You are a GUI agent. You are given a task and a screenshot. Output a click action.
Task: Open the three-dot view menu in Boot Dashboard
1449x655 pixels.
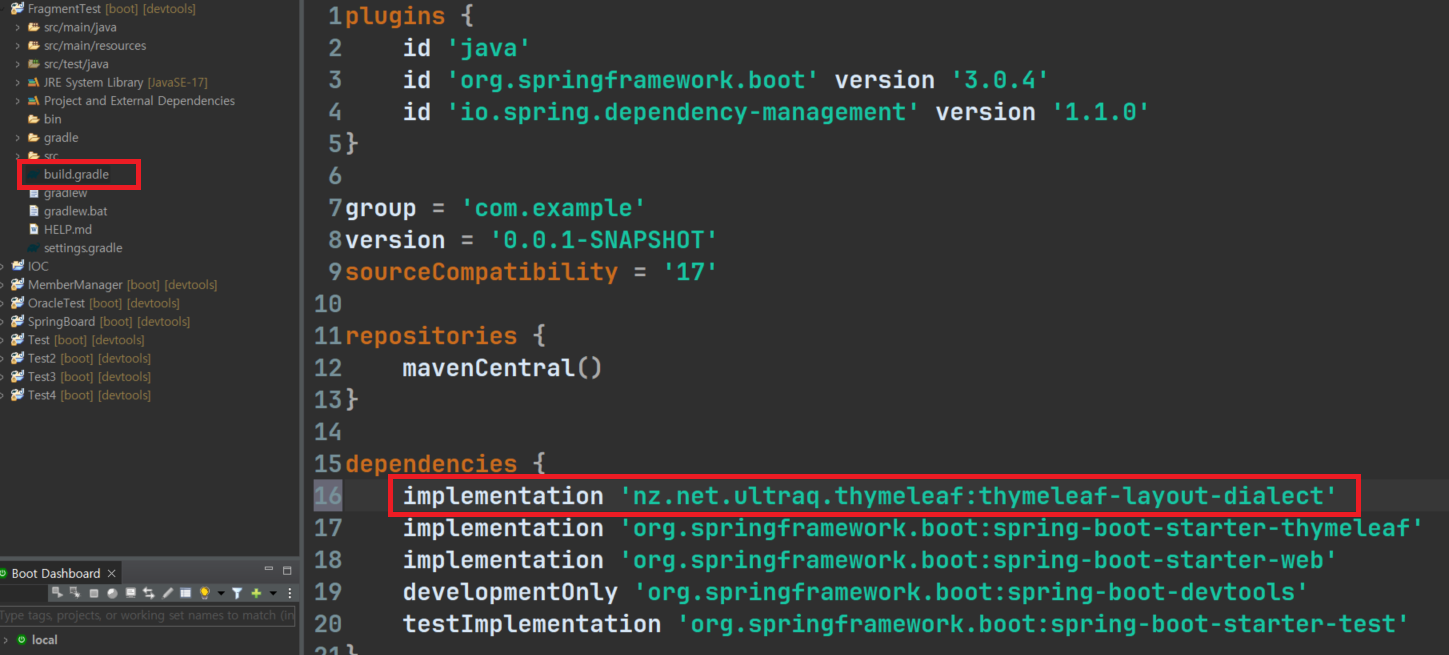290,593
